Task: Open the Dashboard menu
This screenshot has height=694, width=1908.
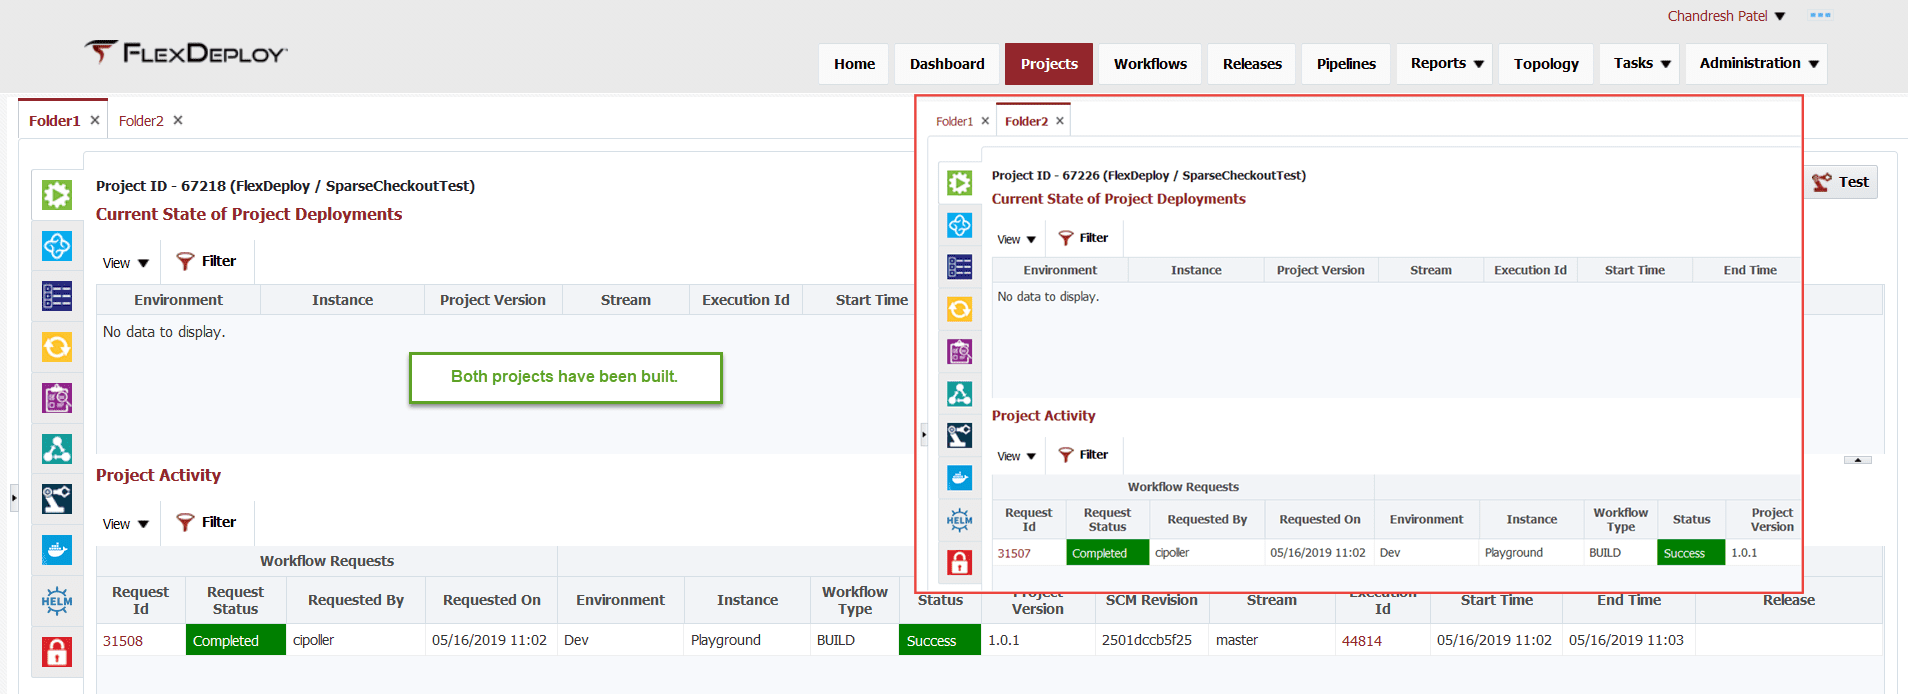Action: 947,63
